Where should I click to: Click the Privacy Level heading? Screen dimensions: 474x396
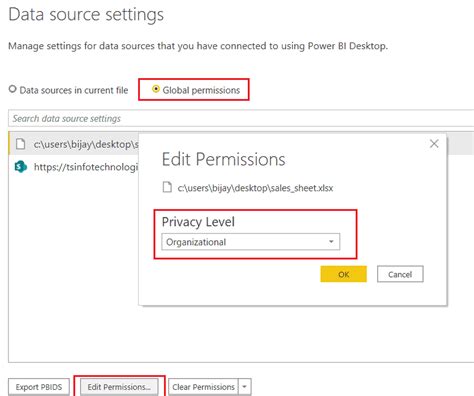198,222
